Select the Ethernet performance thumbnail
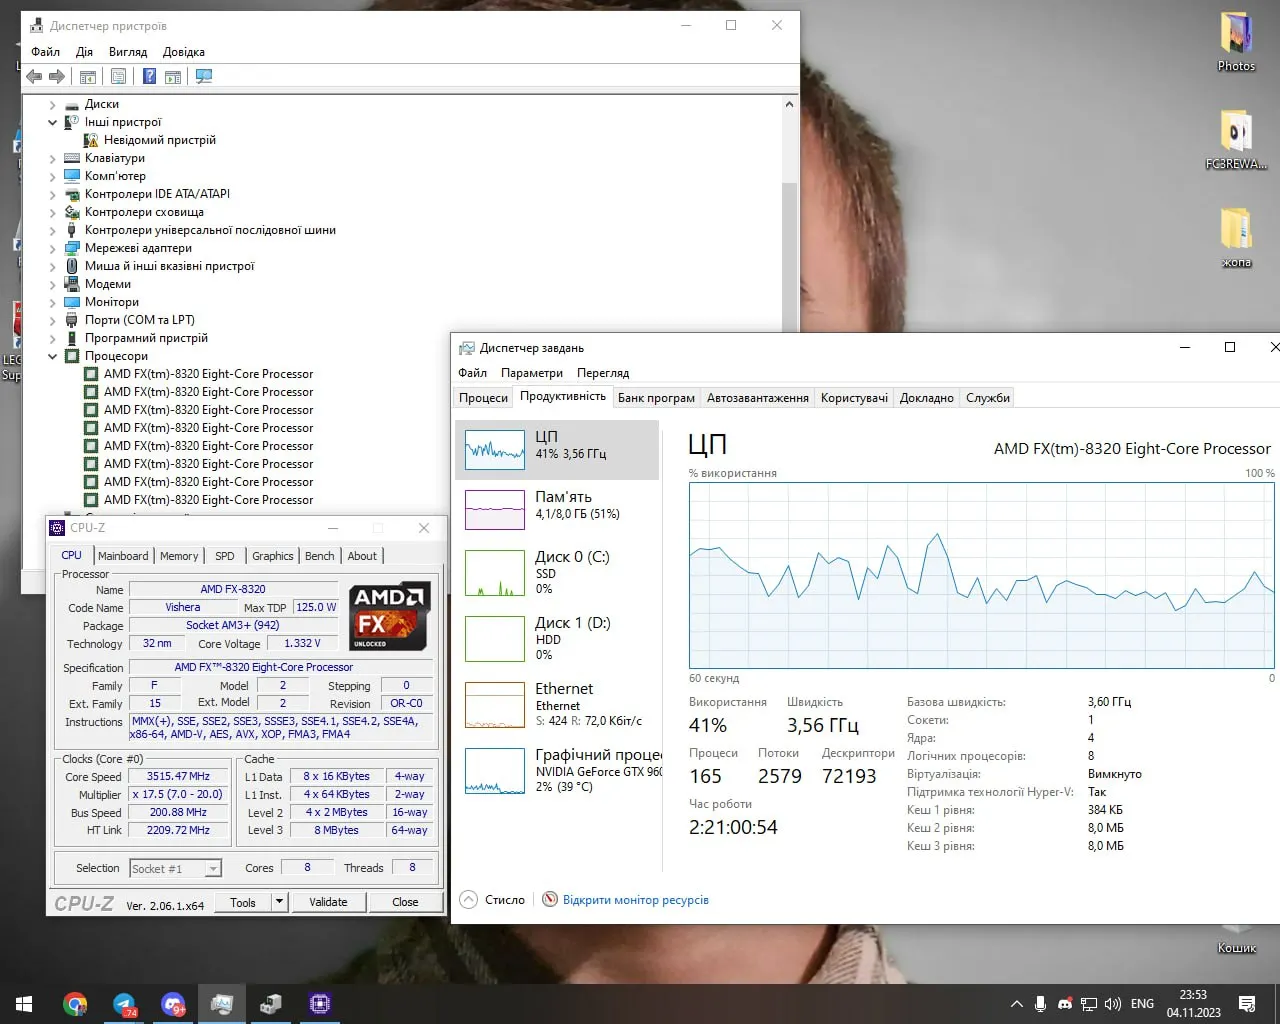The width and height of the screenshot is (1280, 1024). (x=495, y=705)
